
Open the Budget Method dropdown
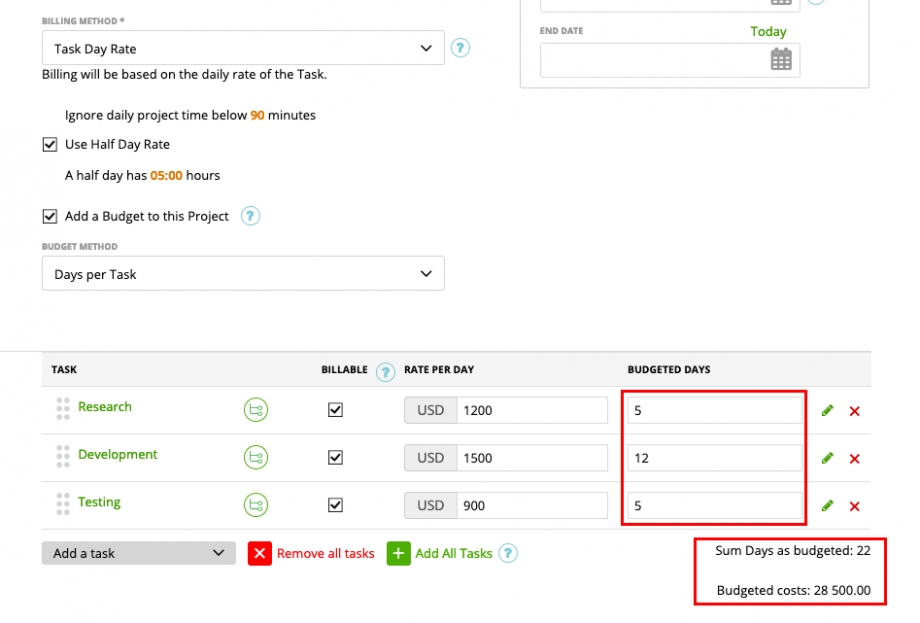click(x=243, y=273)
